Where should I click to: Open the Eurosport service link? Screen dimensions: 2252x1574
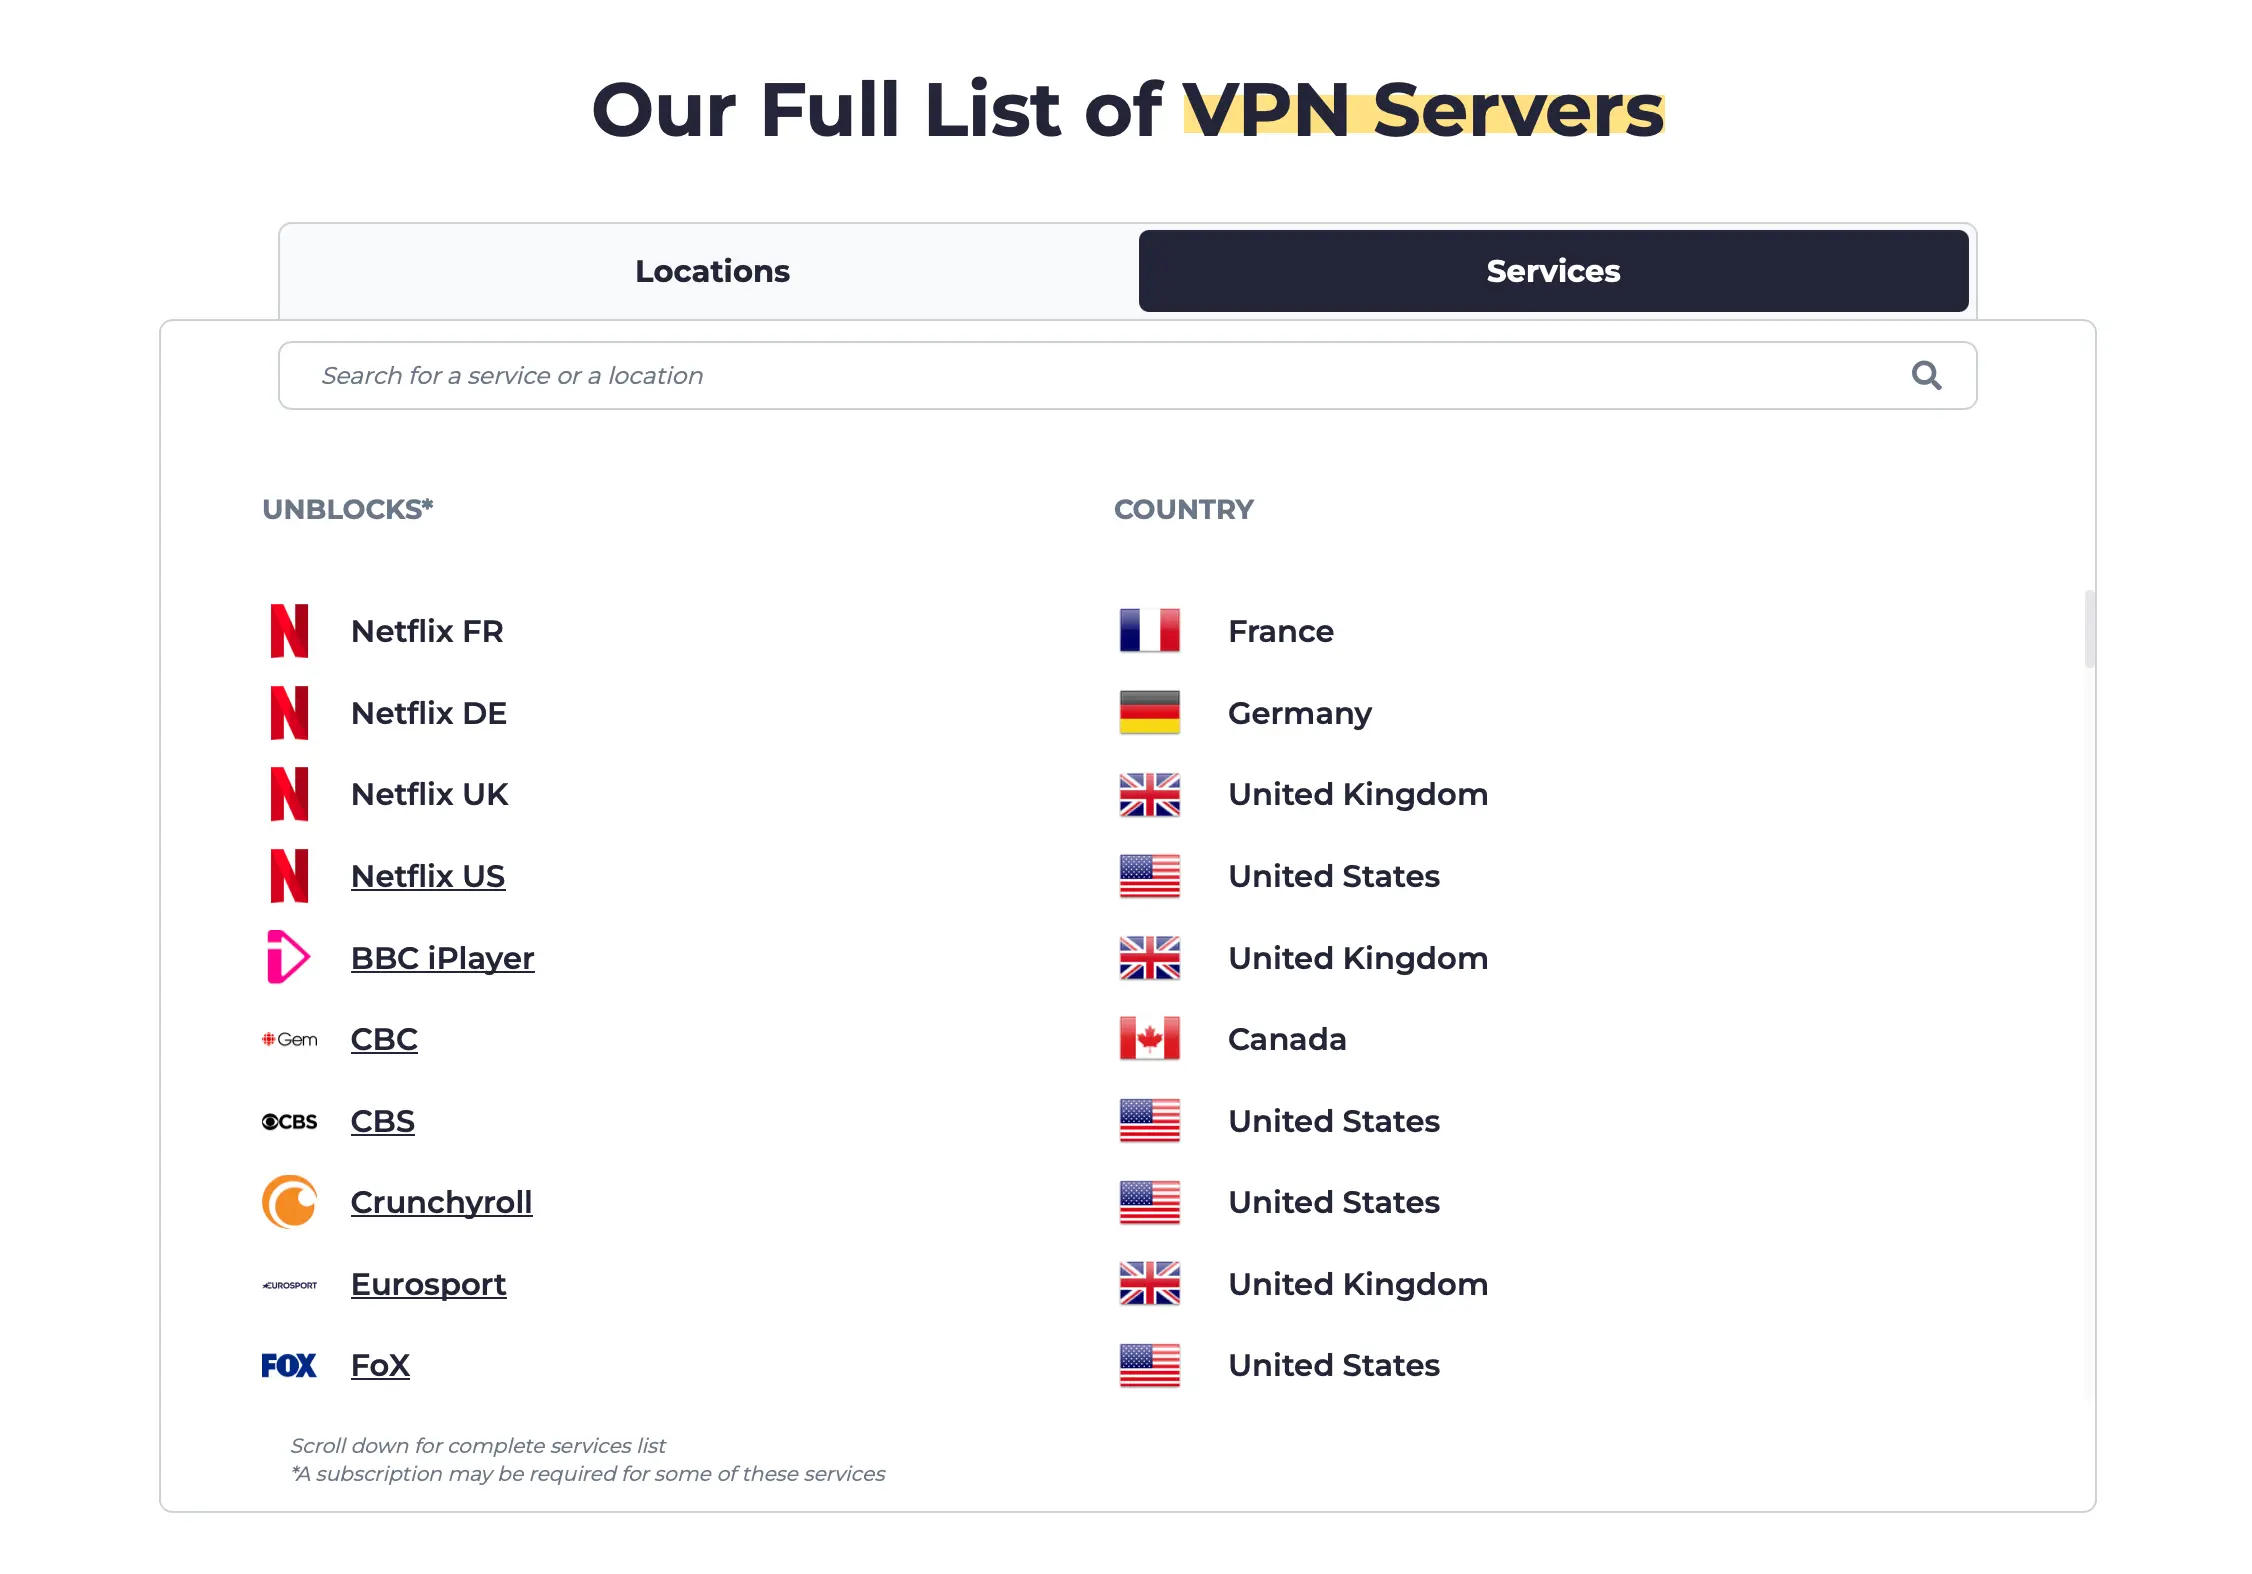point(428,1284)
